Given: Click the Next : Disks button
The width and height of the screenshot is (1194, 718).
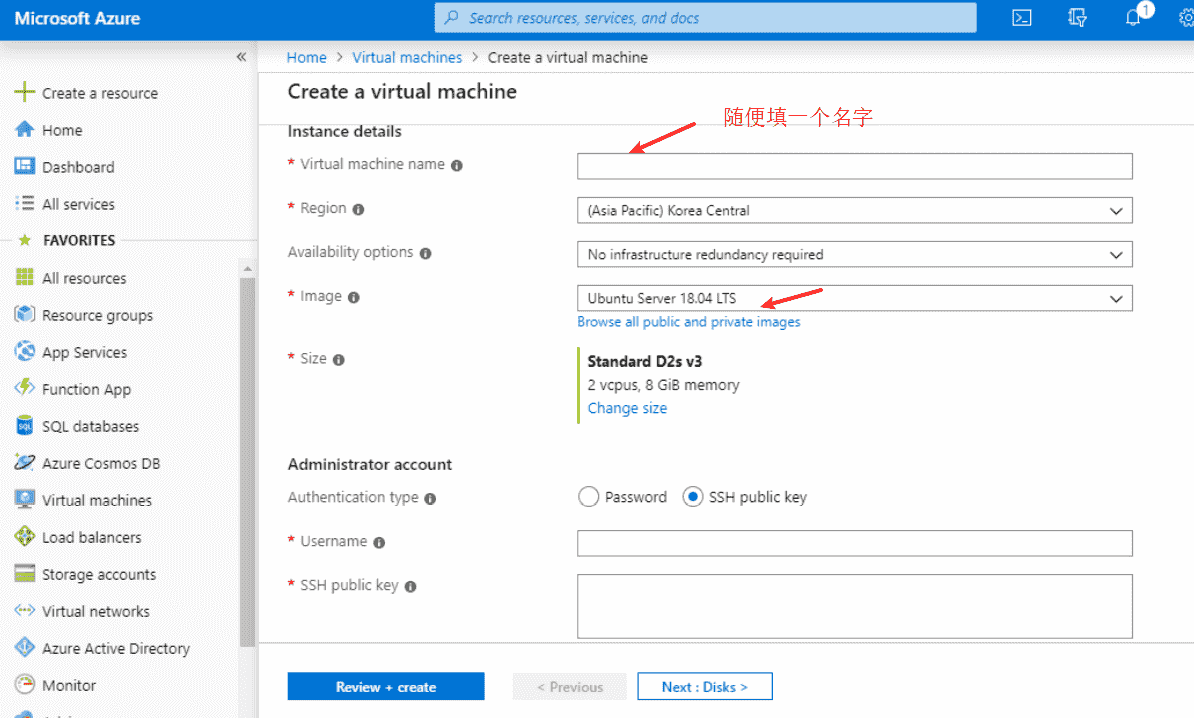Looking at the screenshot, I should tap(705, 687).
